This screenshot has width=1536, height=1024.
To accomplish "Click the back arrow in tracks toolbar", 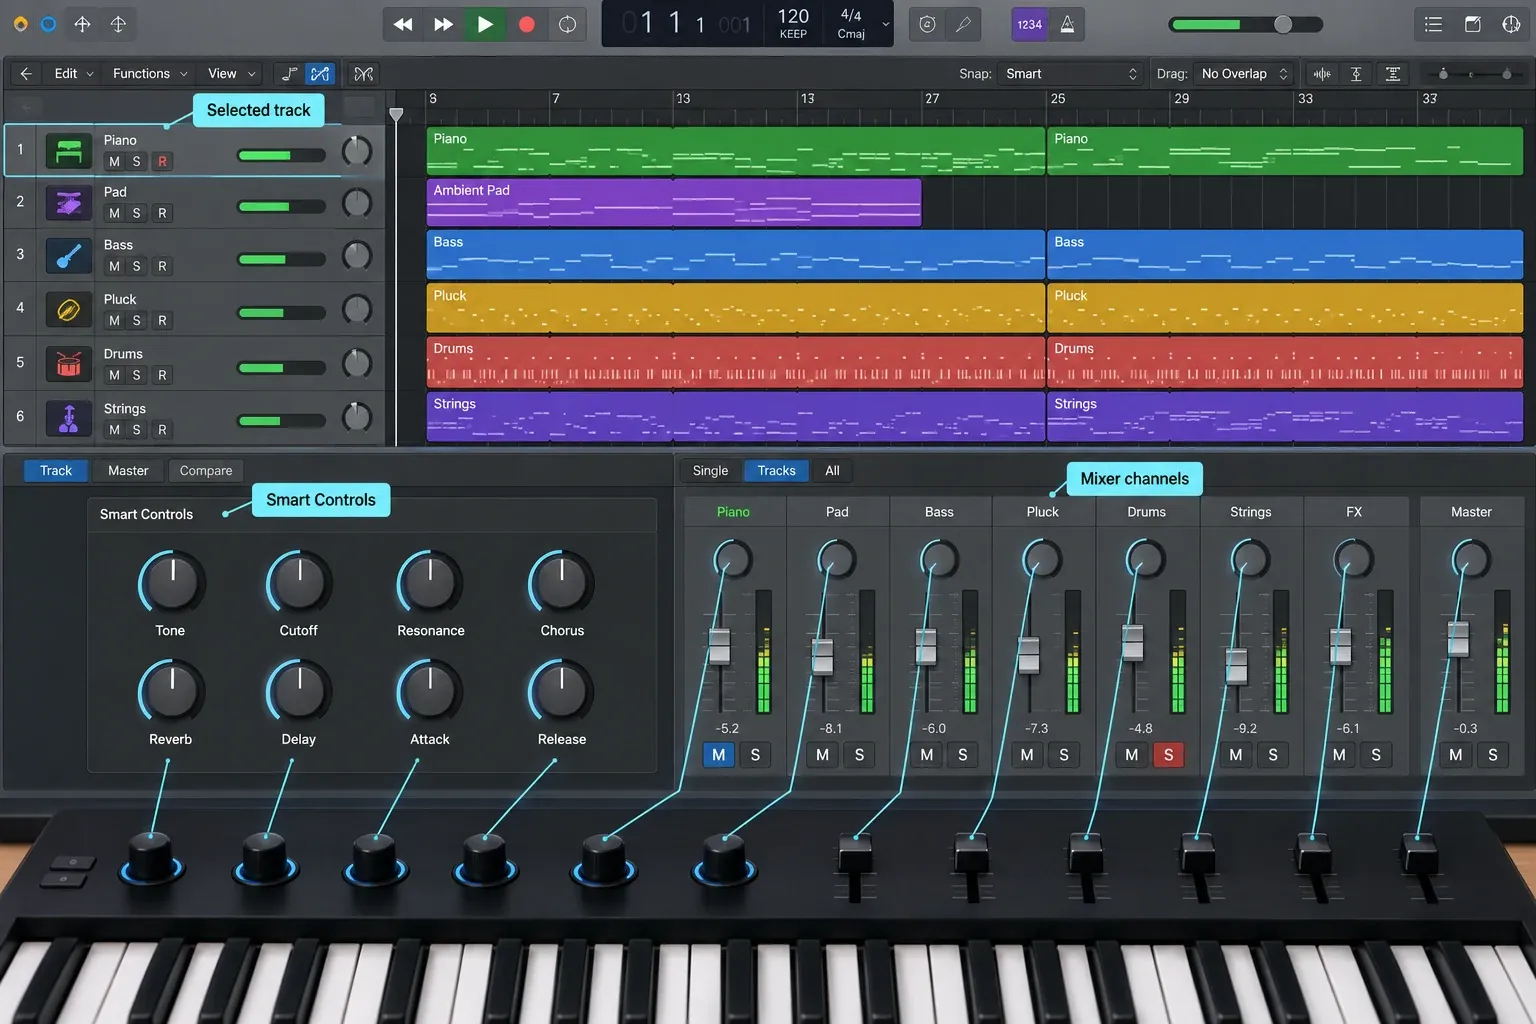I will click(x=26, y=73).
